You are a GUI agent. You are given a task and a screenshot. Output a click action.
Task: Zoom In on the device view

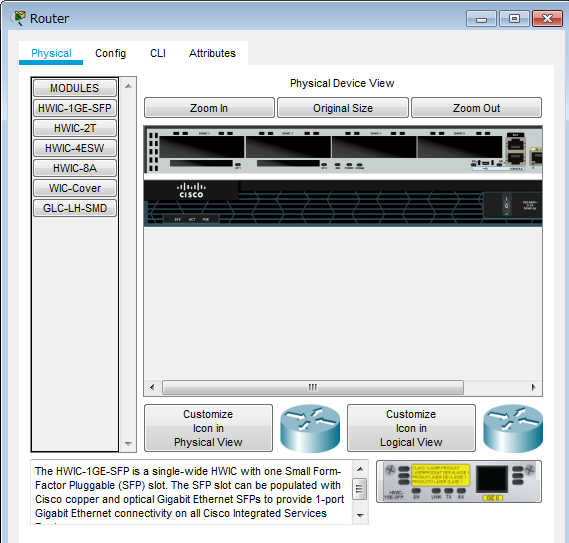coord(209,108)
